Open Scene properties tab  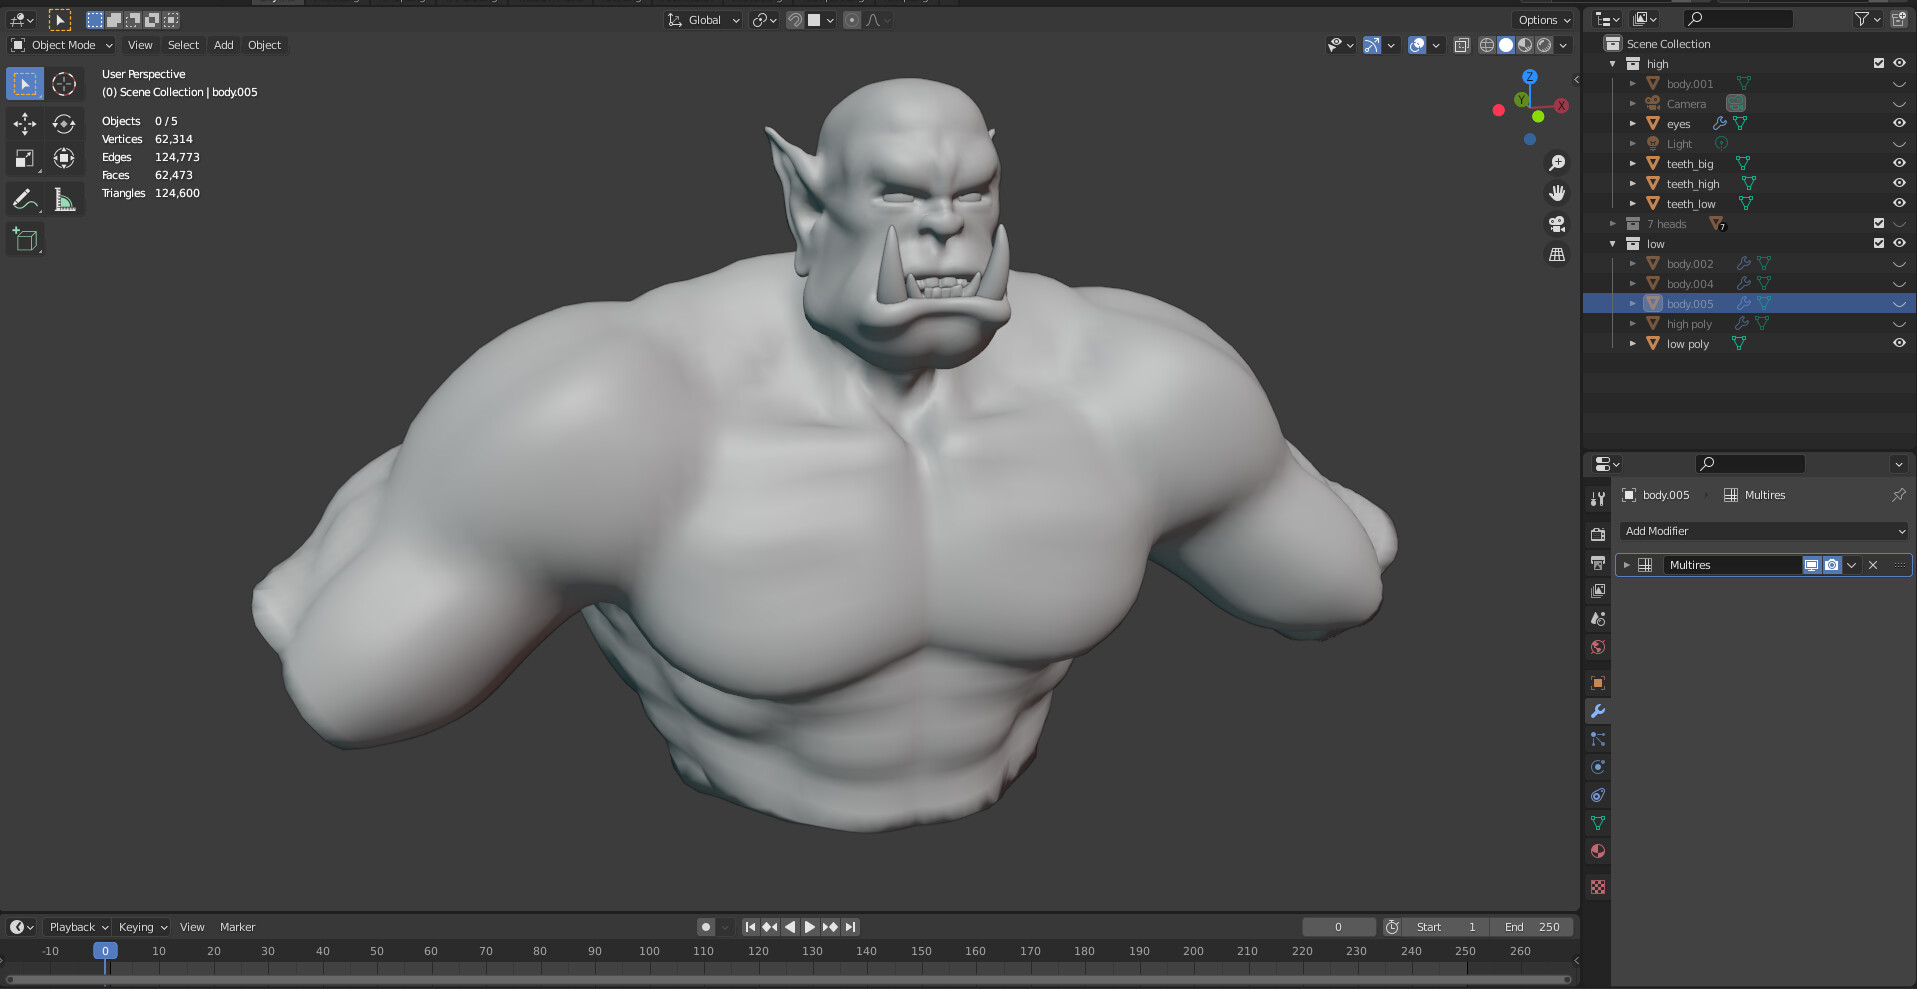pos(1598,619)
